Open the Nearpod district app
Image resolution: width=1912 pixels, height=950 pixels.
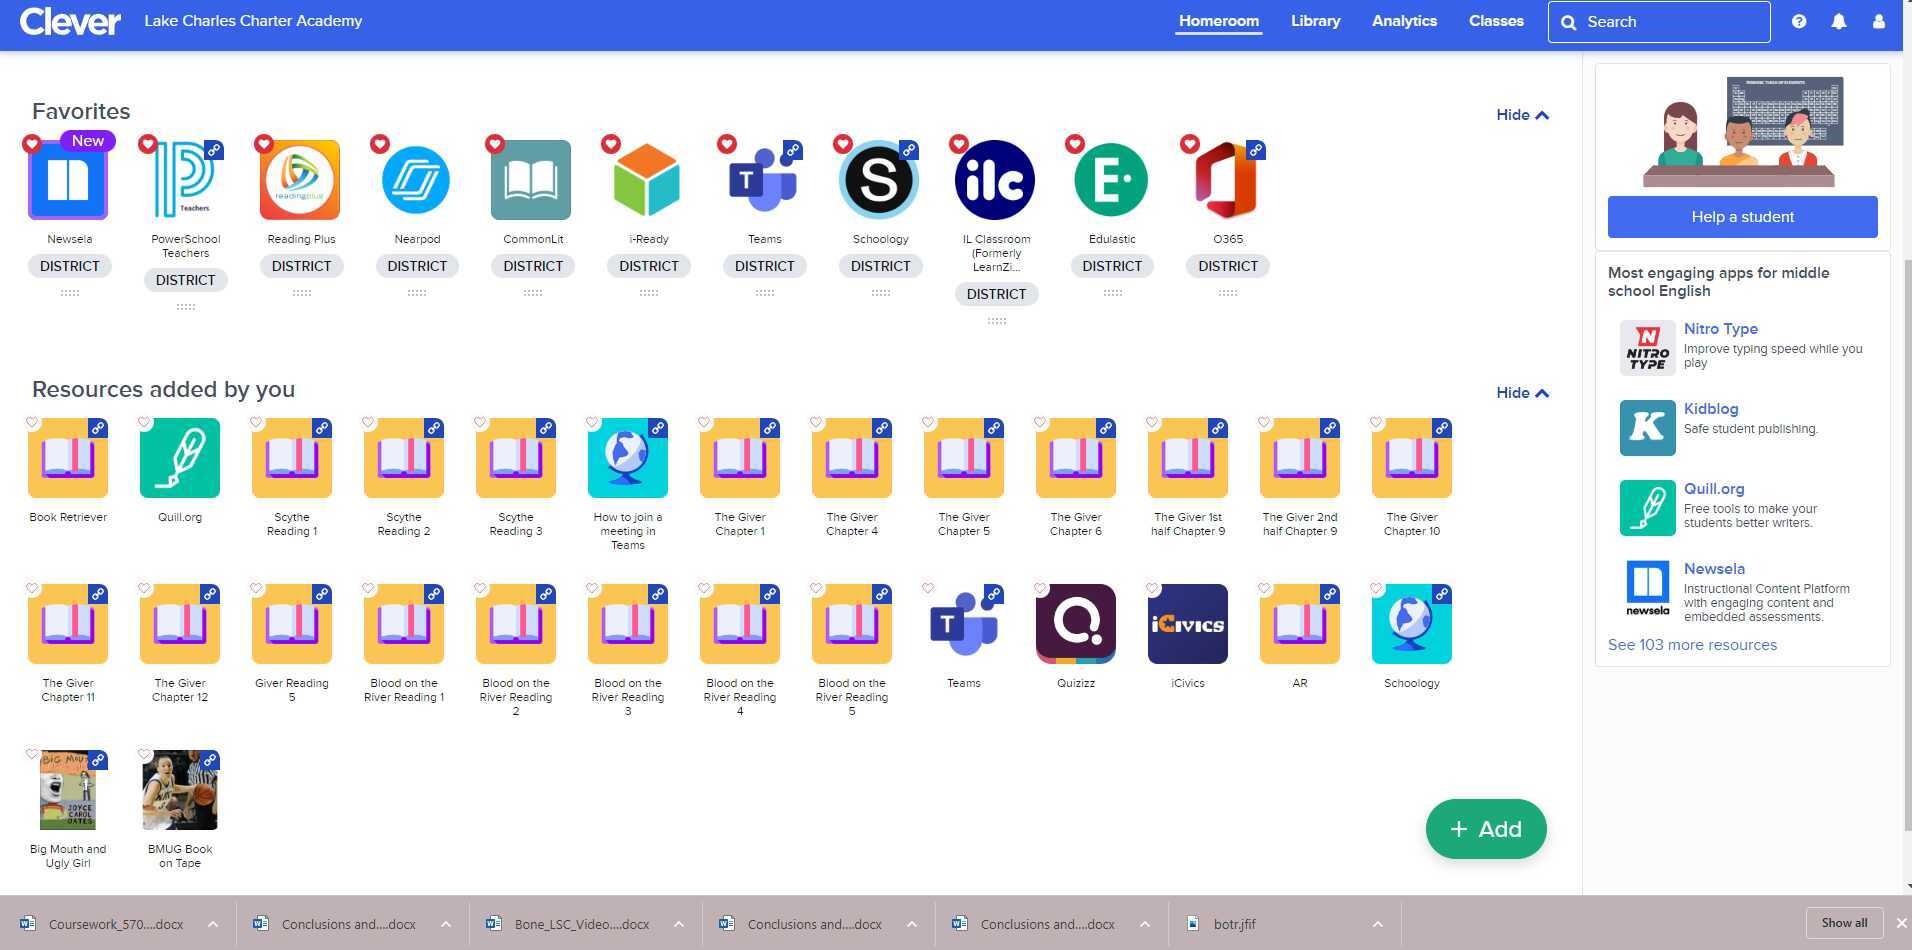[x=417, y=181]
